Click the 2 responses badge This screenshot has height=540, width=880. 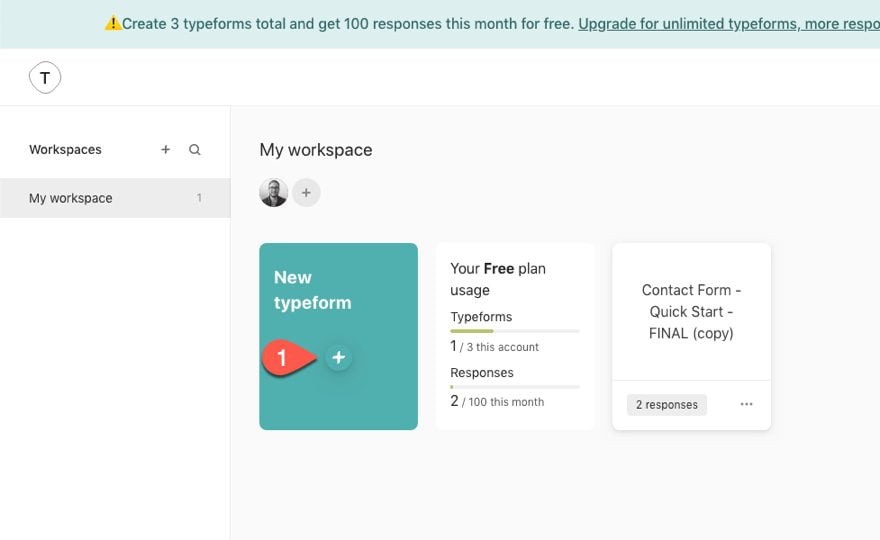667,405
